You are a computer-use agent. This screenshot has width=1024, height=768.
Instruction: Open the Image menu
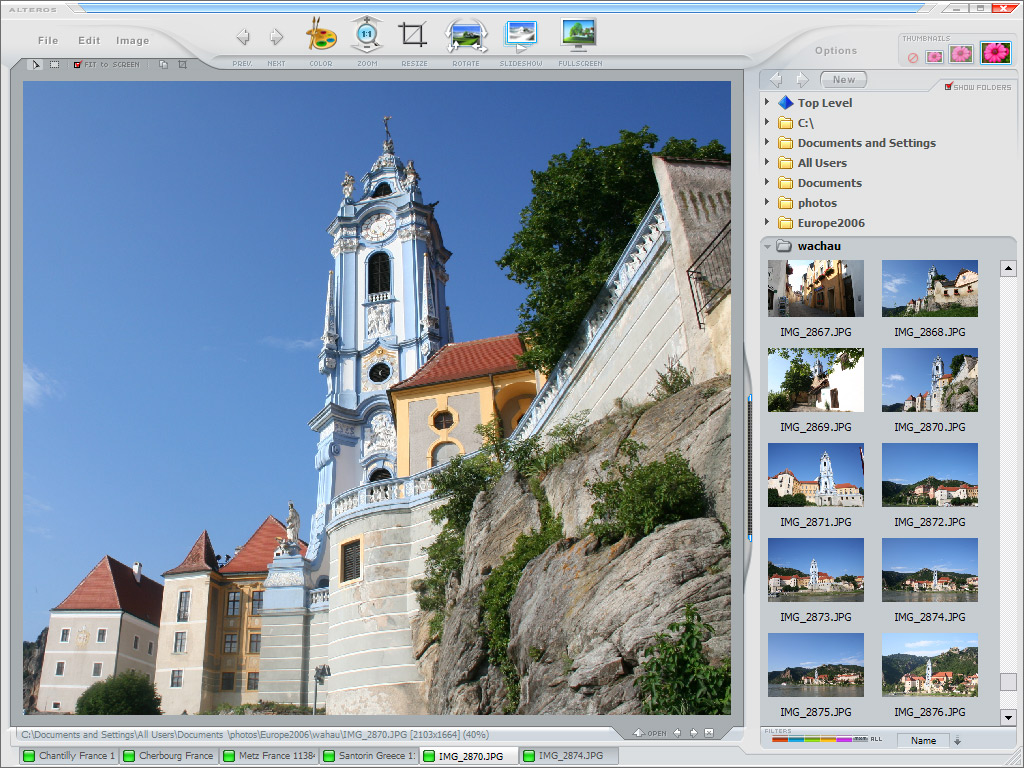[132, 41]
